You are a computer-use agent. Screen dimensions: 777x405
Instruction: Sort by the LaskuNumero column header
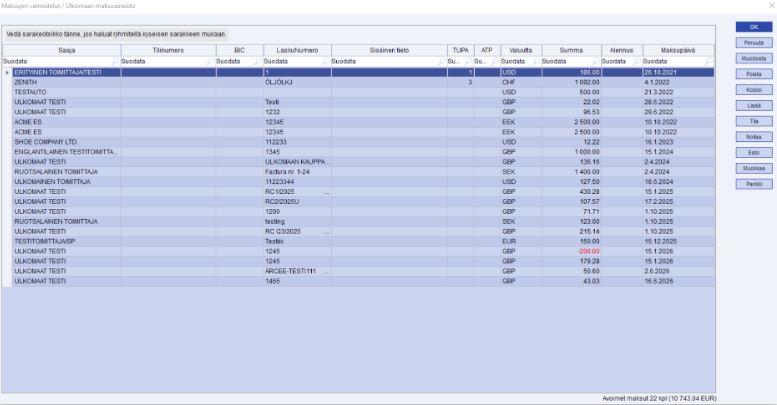(297, 51)
